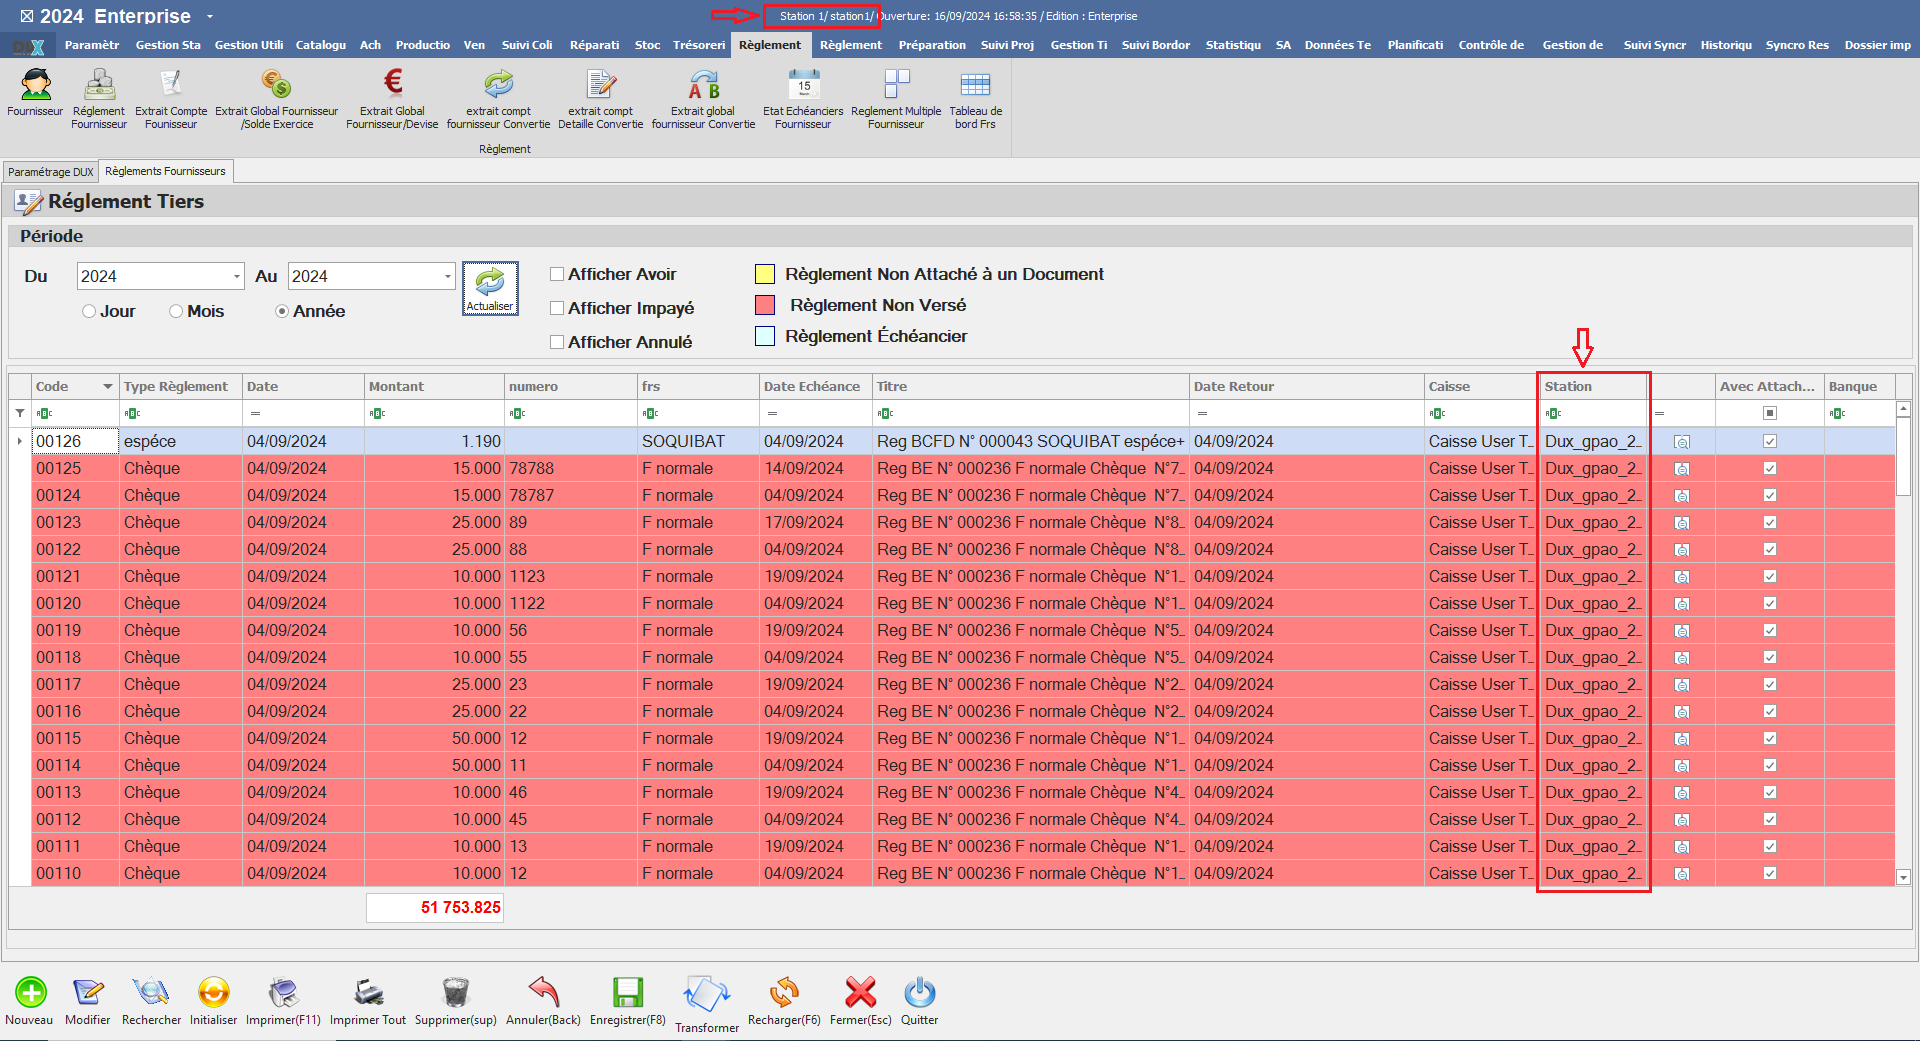The image size is (1920, 1041).
Task: Open filter operator for Station column
Action: pos(1553,413)
